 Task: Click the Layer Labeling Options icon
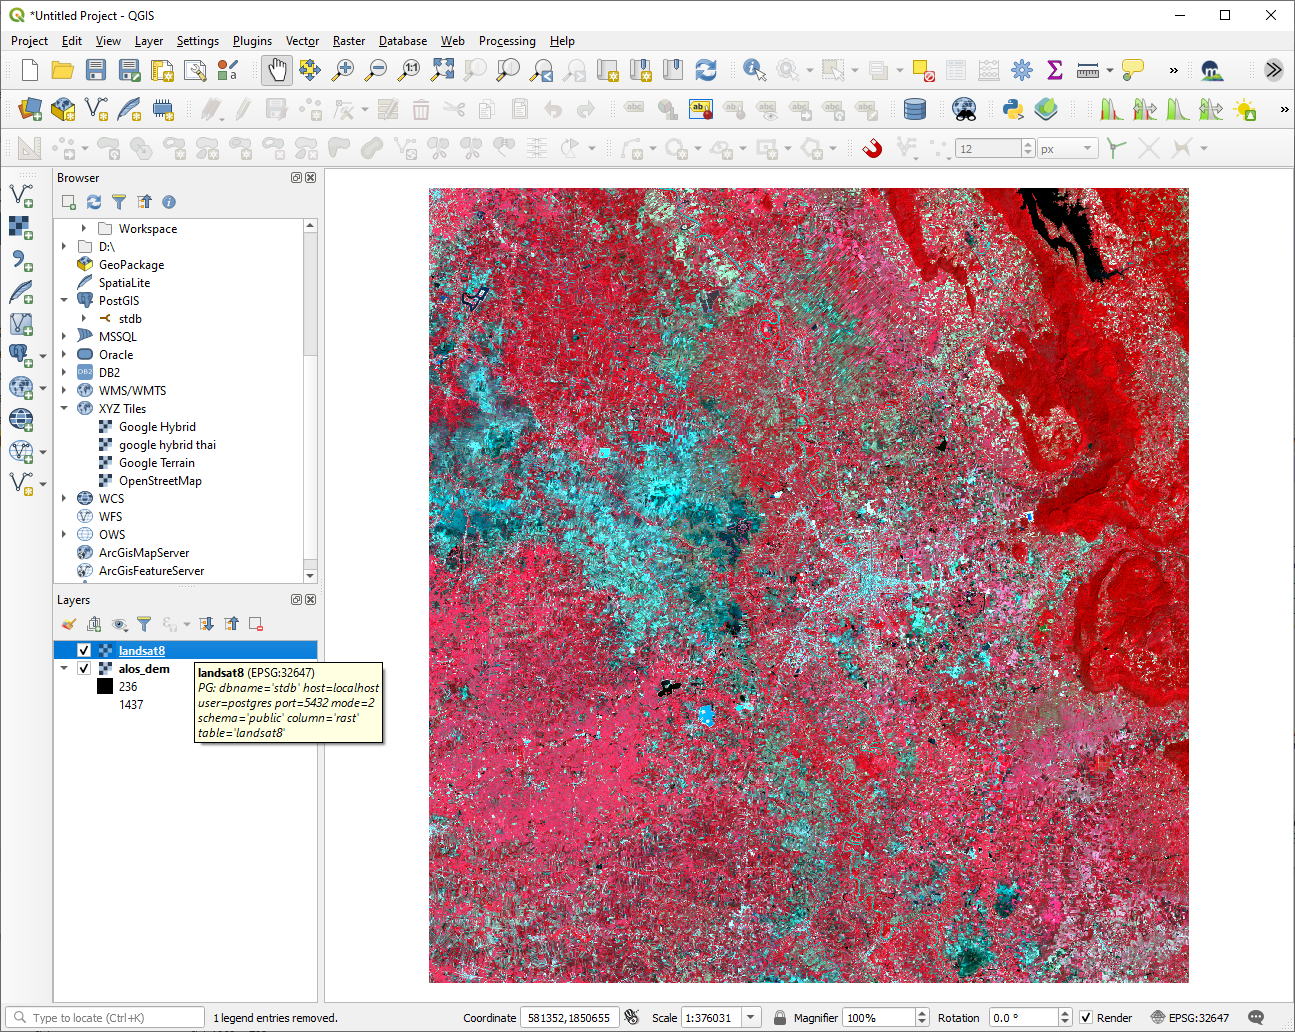[701, 109]
